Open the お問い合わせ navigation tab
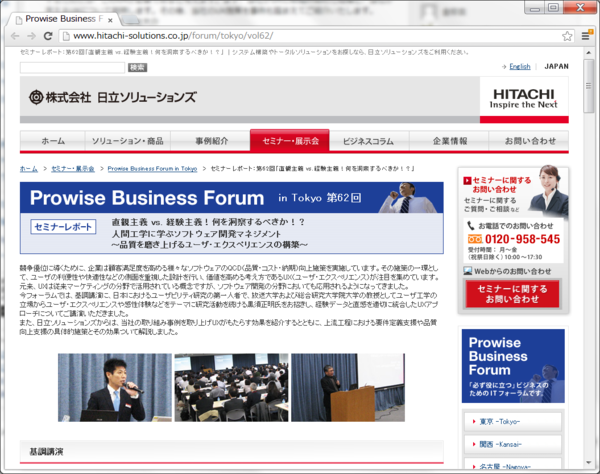600x474 pixels. coord(530,141)
